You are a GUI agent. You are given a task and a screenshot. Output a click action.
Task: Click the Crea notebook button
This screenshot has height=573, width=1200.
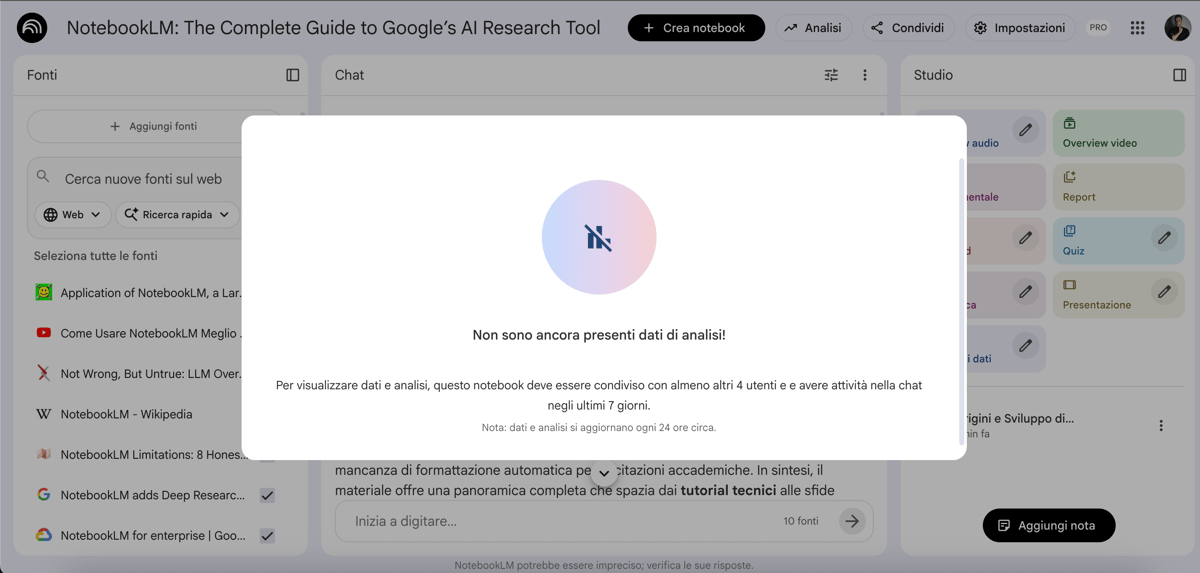696,28
